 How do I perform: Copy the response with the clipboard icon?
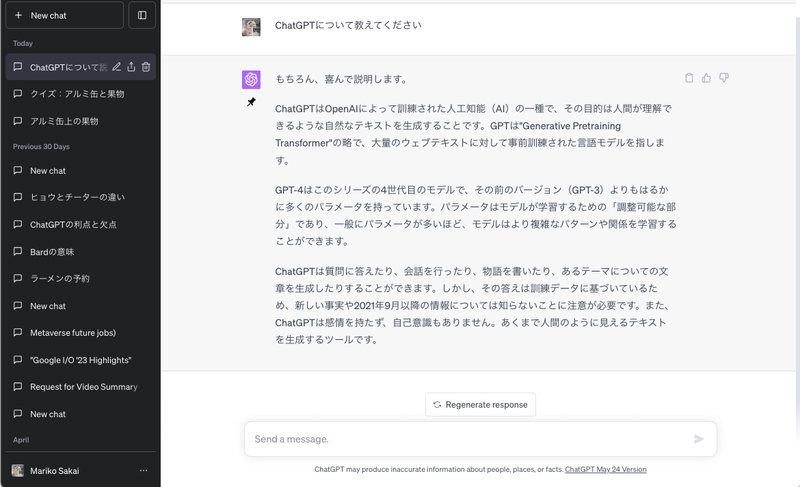pos(689,78)
